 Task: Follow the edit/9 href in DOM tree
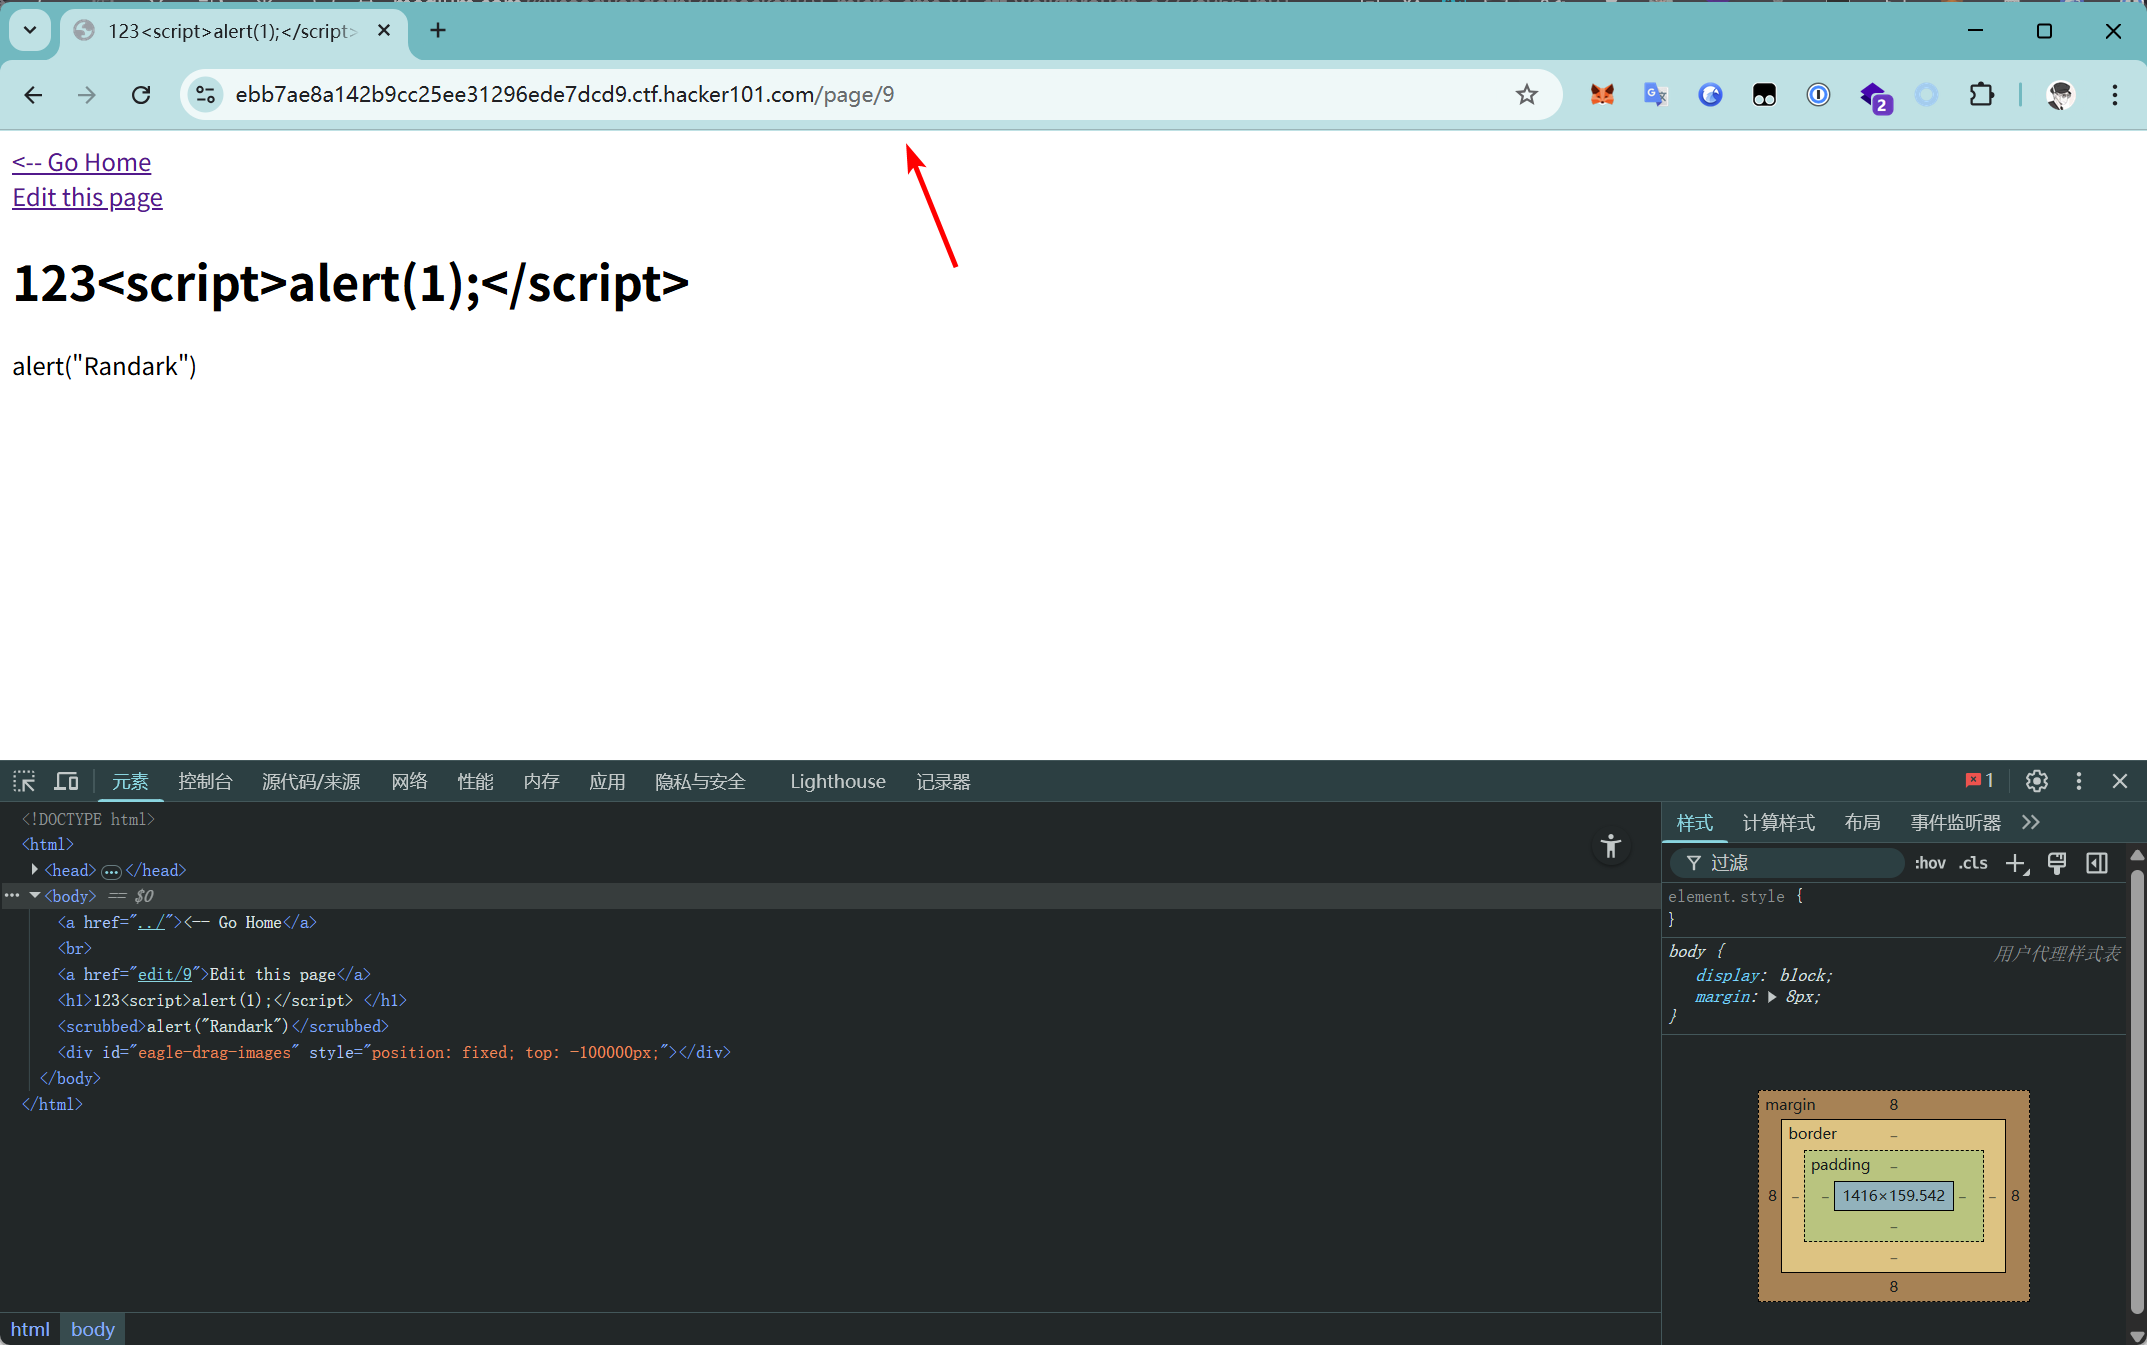[165, 974]
